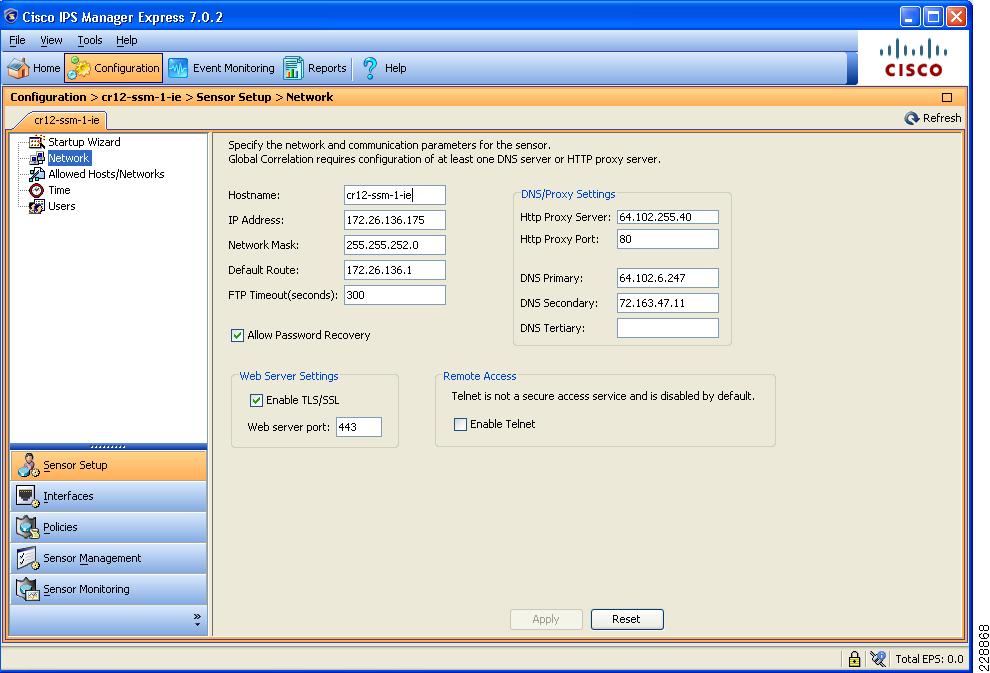Click the DNS Secondary field
Screen dimensions: 990x673
[x=667, y=303]
